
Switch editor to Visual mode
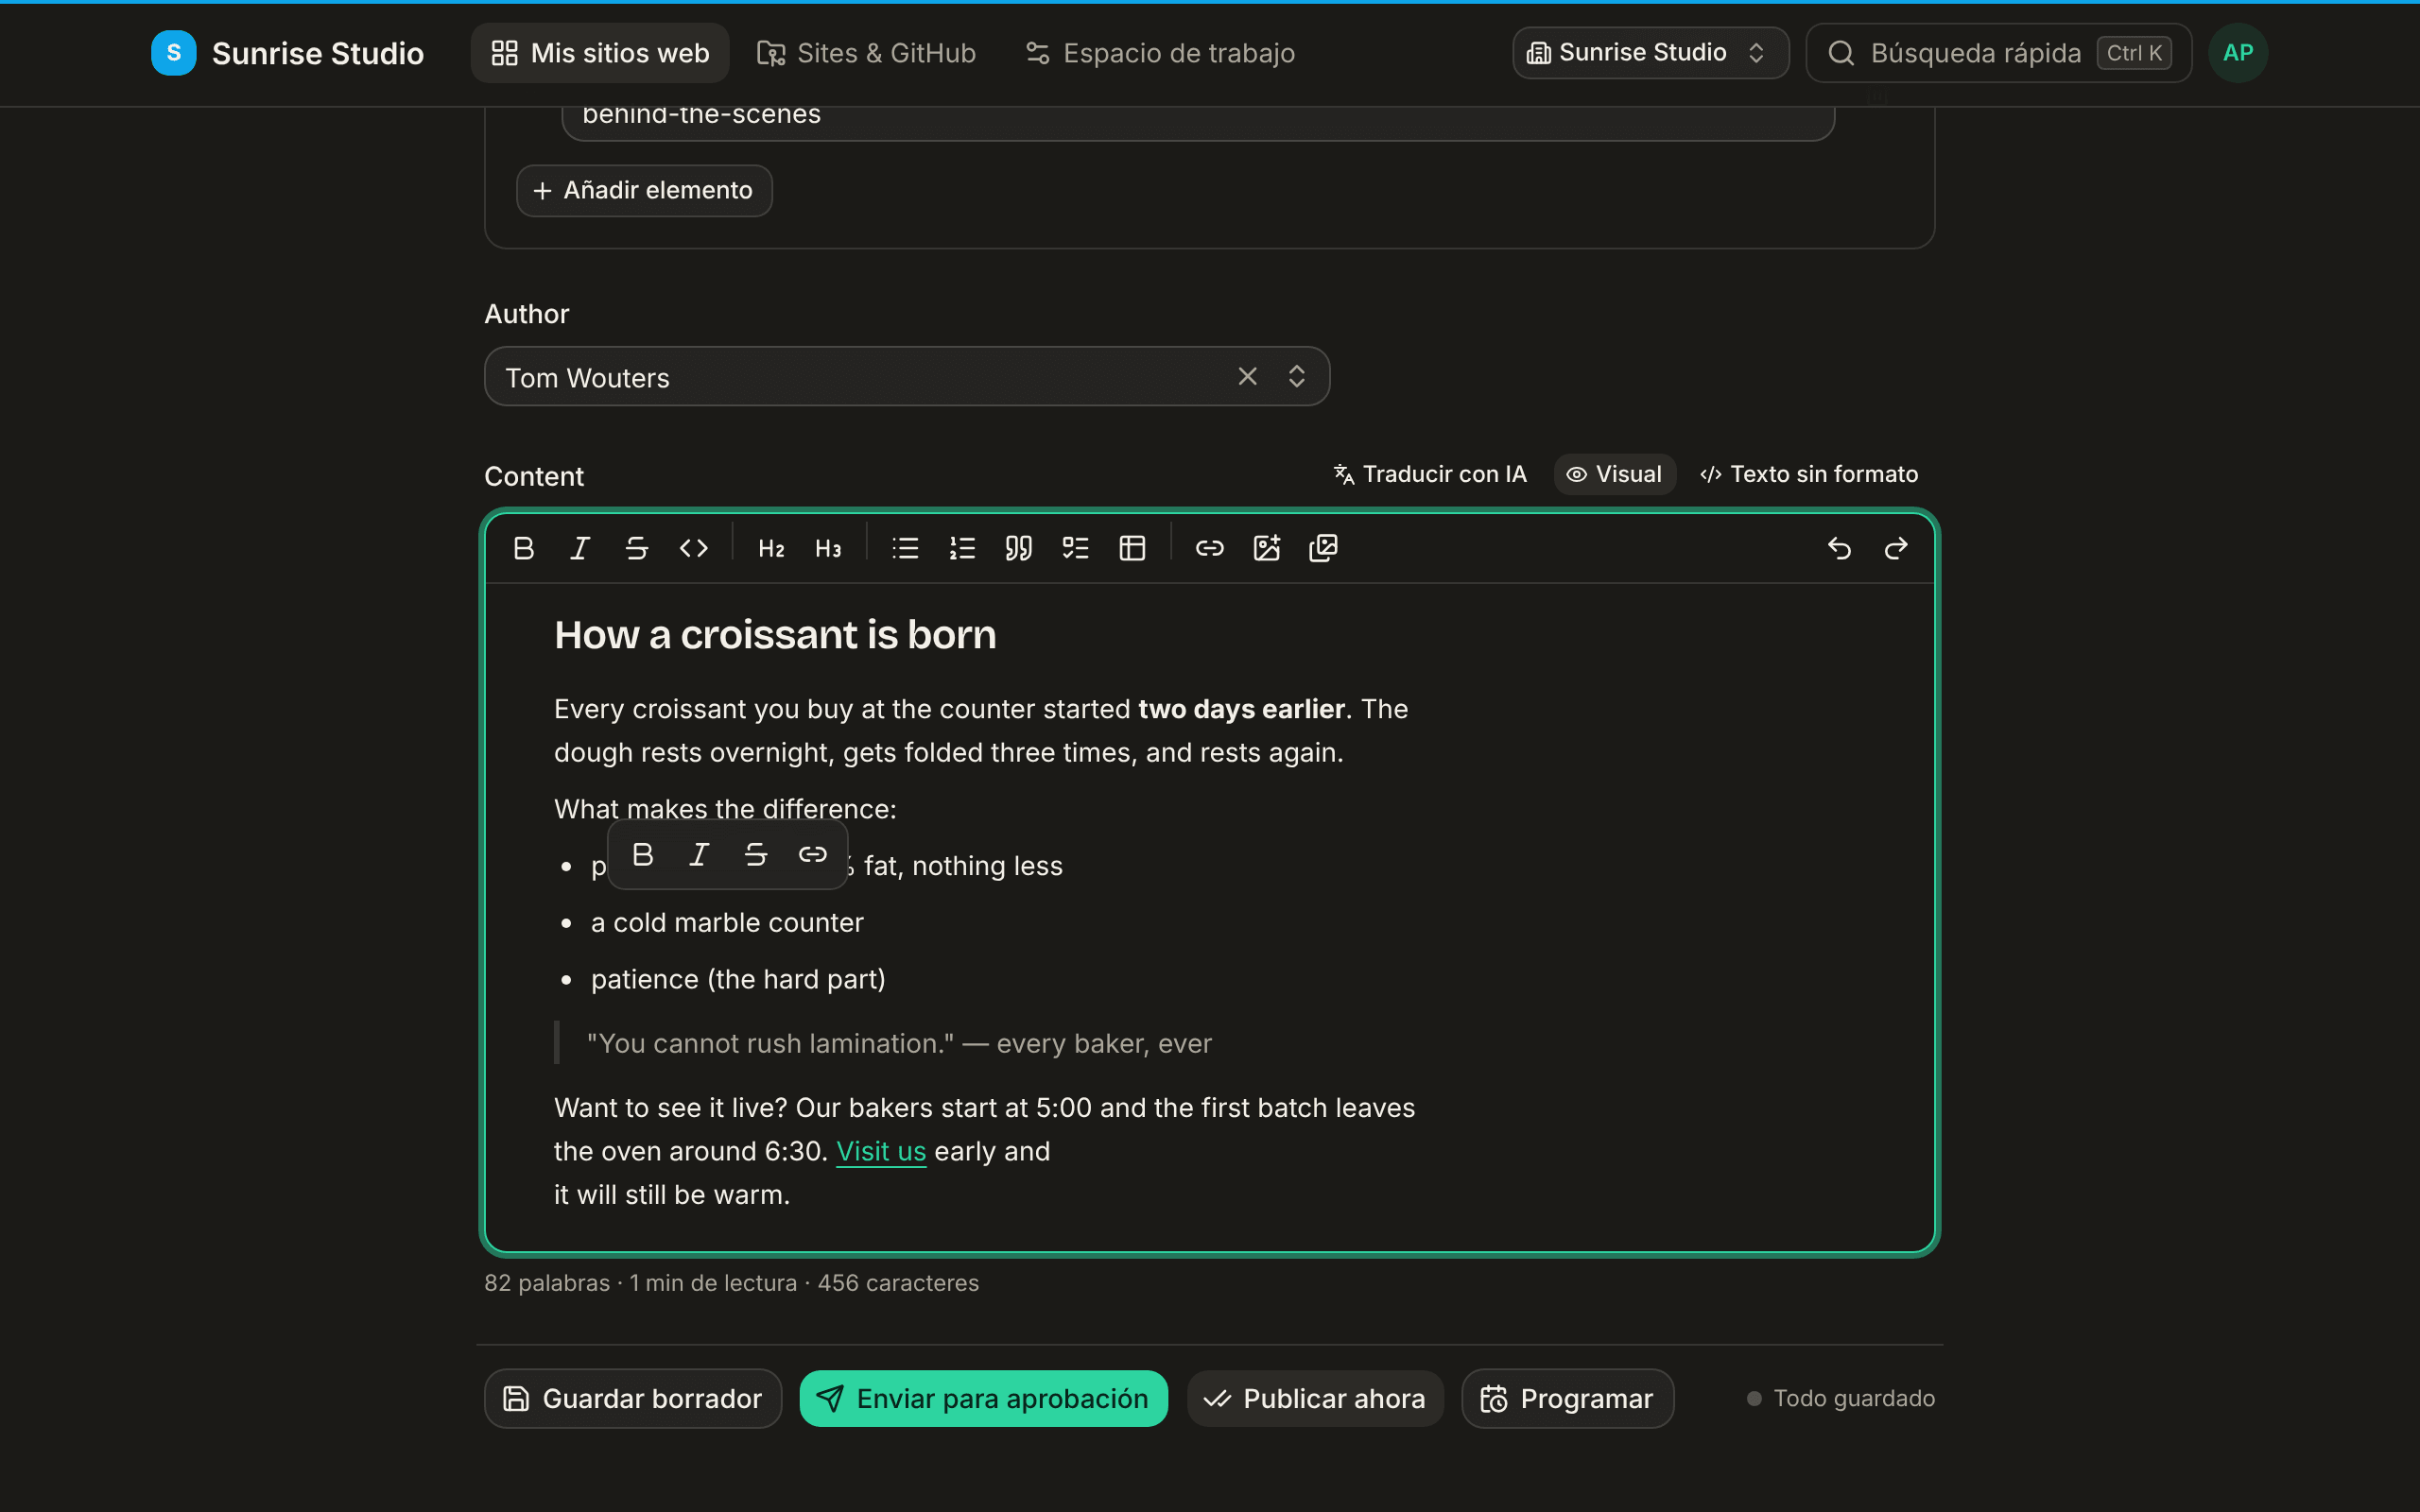coord(1614,474)
